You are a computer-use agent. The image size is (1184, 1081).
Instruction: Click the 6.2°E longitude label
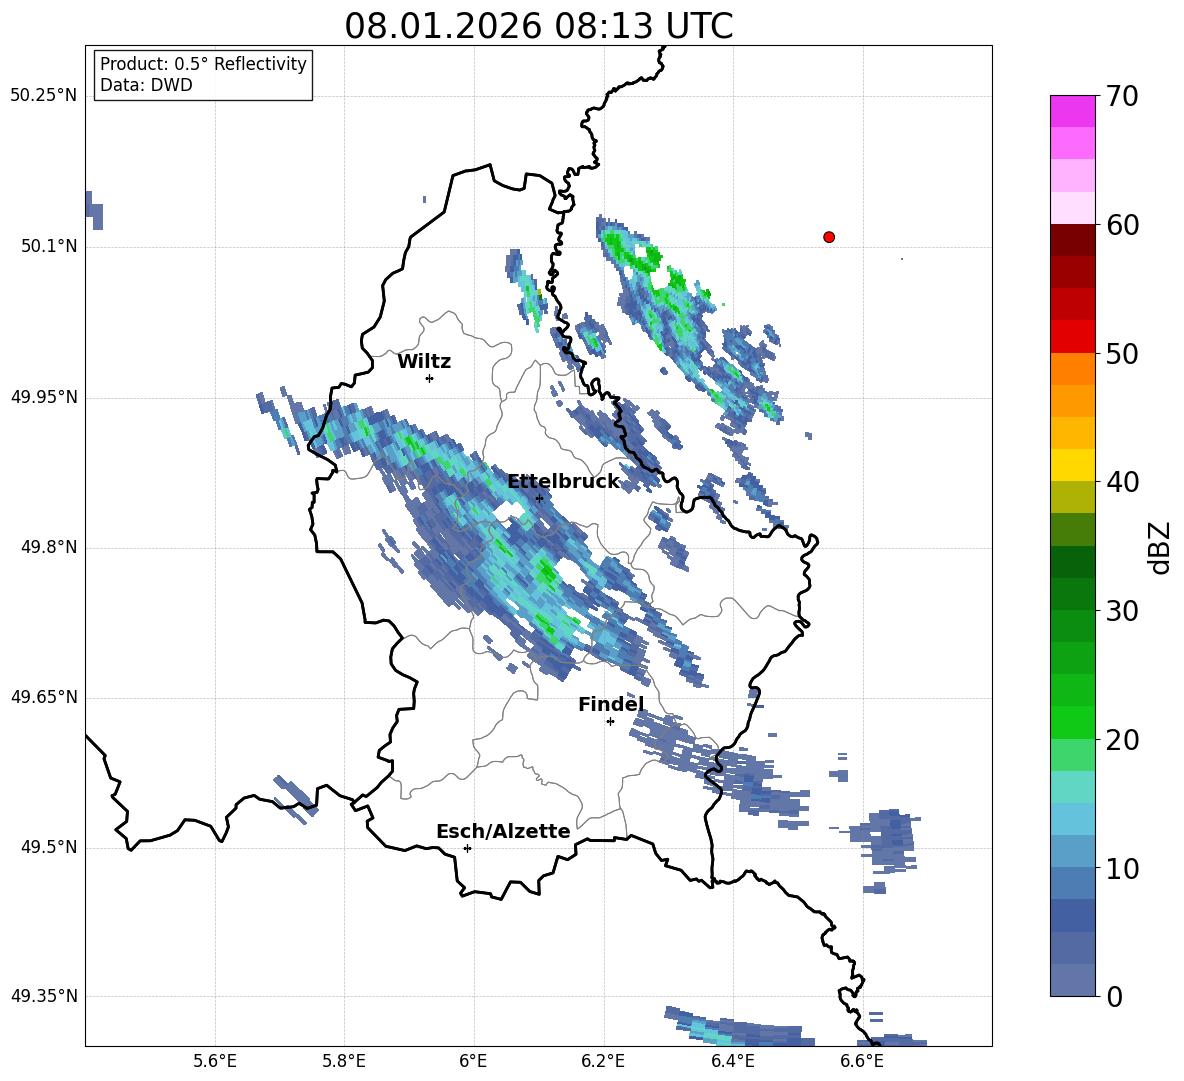(603, 1061)
